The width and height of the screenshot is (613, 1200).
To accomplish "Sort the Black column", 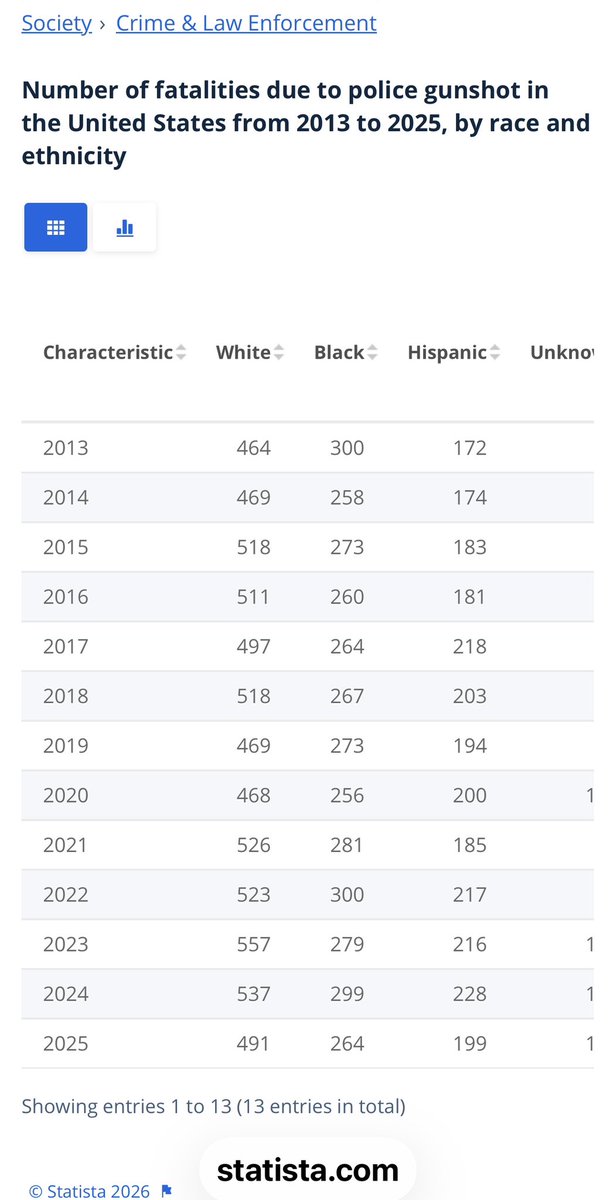I will [x=372, y=353].
